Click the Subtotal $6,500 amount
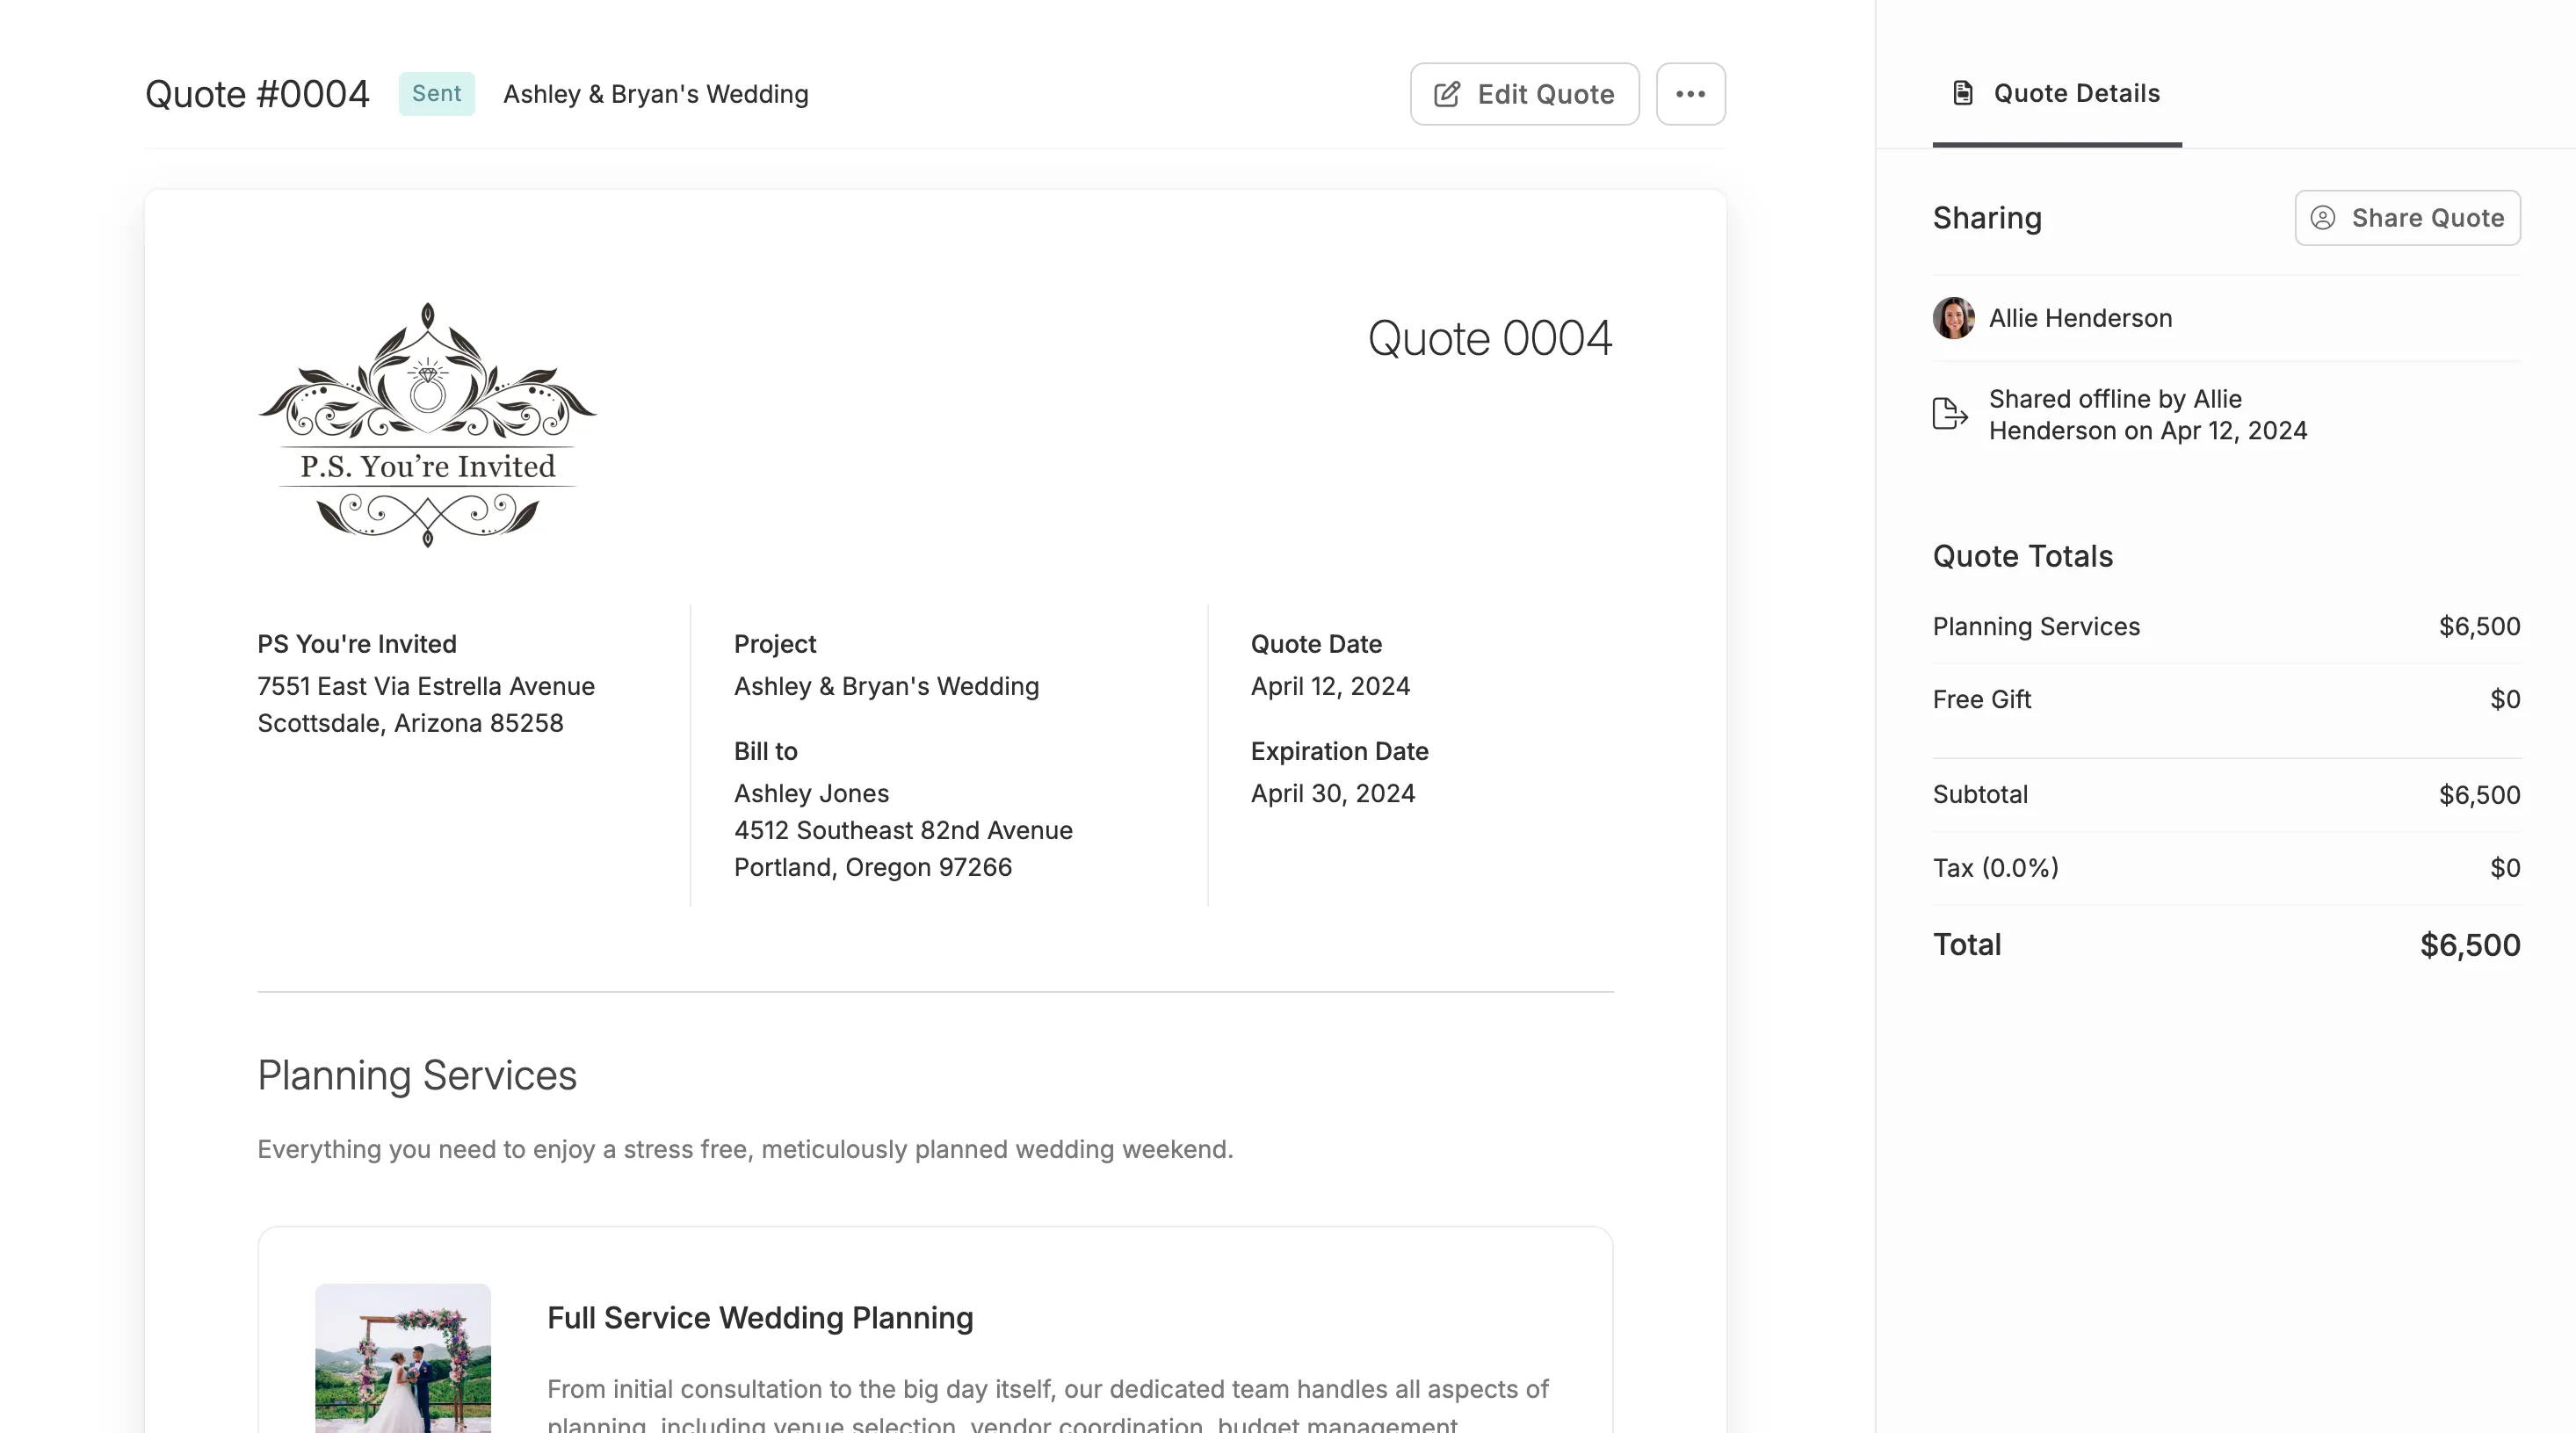Image resolution: width=2576 pixels, height=1433 pixels. (2479, 795)
